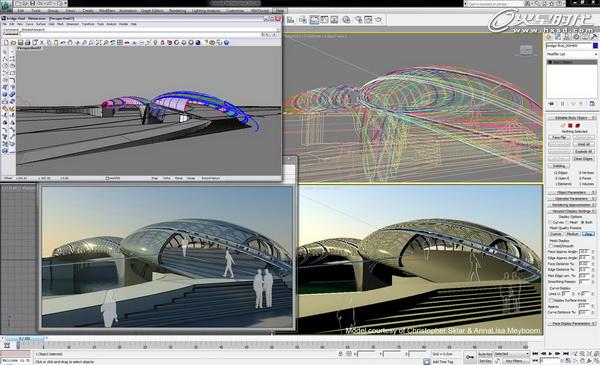Select Pan hand icon in Rhino toolbar

click(x=70, y=42)
